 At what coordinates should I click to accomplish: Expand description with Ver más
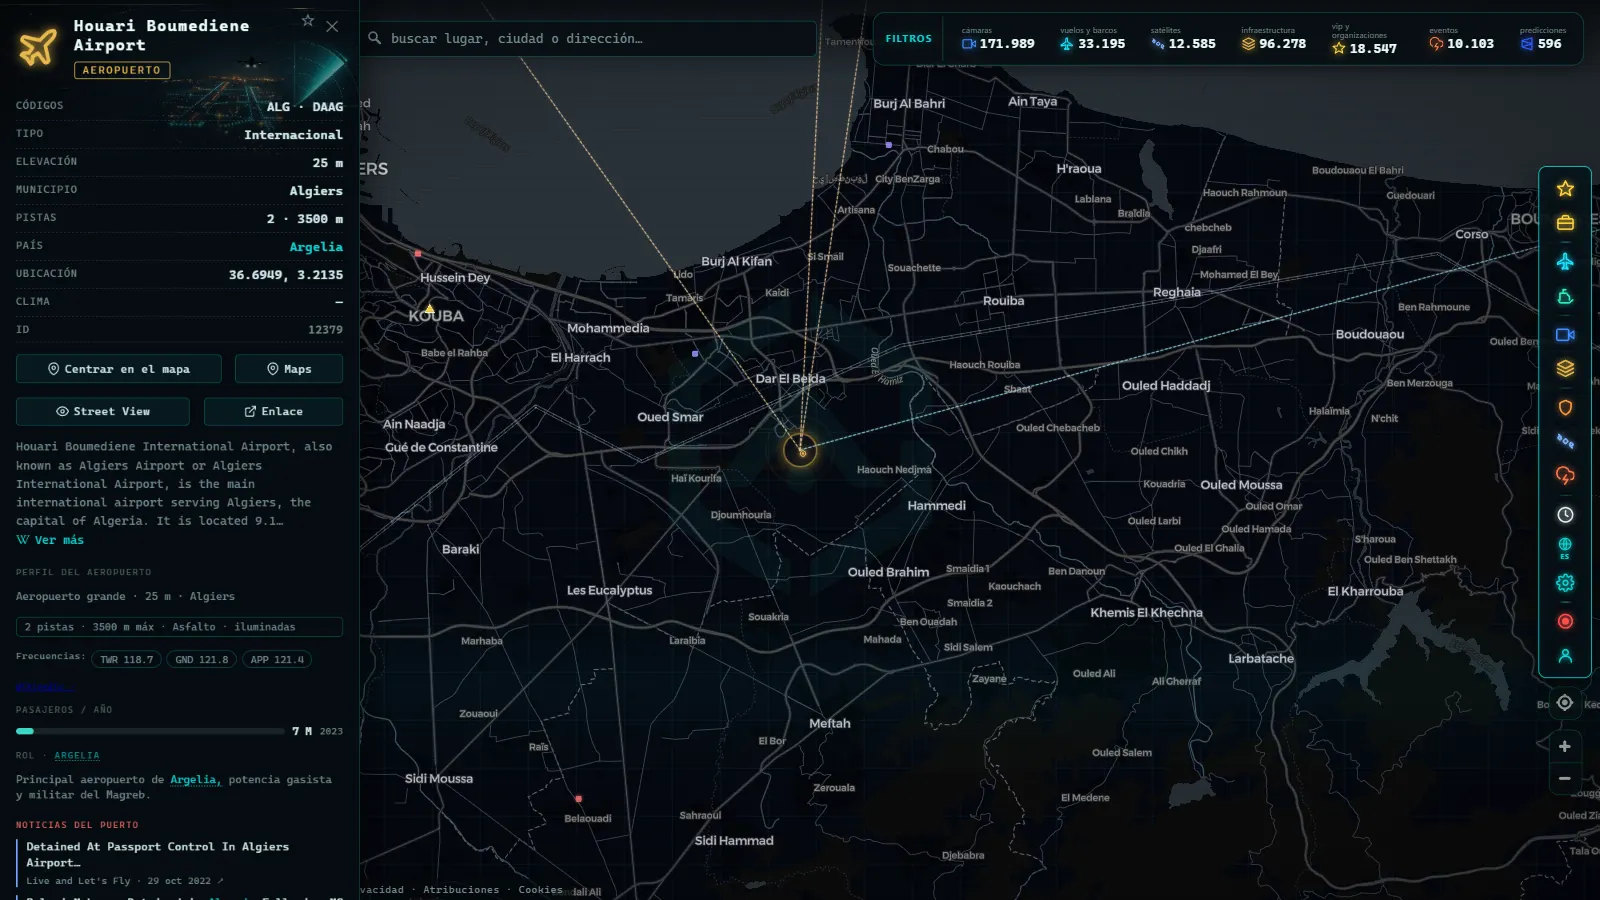(50, 540)
